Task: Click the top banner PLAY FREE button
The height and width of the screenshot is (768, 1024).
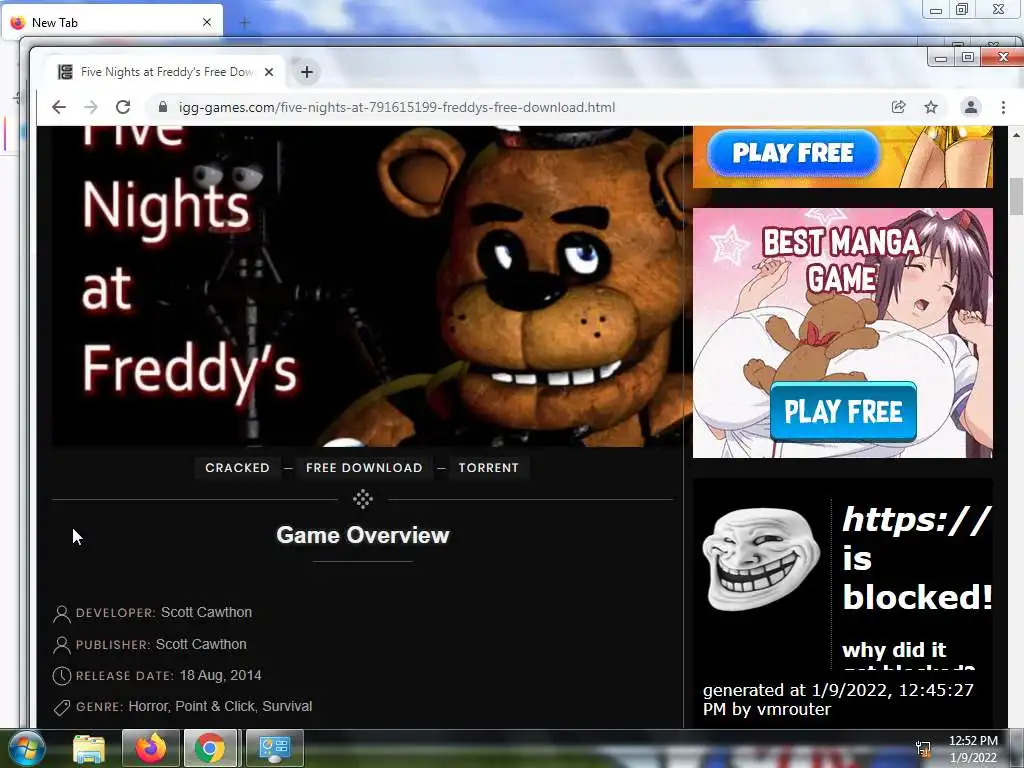Action: coord(793,153)
